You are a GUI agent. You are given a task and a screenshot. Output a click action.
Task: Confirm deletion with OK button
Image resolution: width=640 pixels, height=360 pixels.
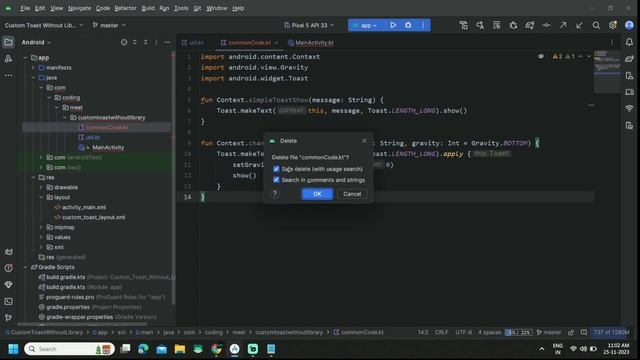point(317,194)
